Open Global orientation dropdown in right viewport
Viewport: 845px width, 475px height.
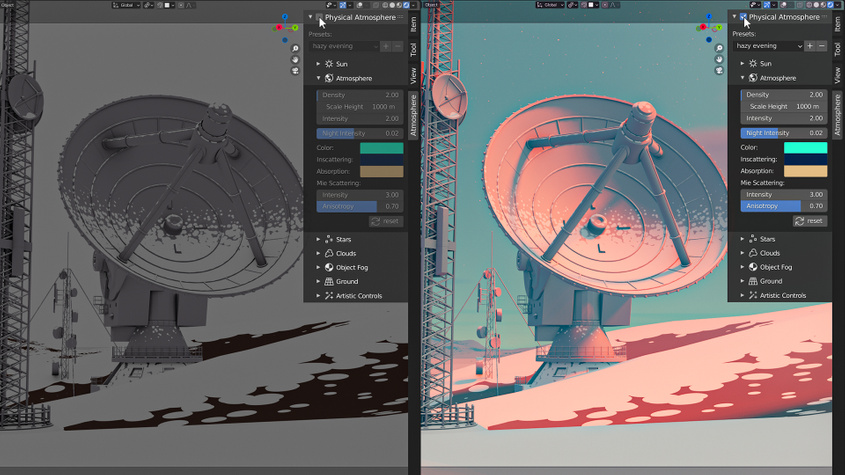(x=550, y=5)
